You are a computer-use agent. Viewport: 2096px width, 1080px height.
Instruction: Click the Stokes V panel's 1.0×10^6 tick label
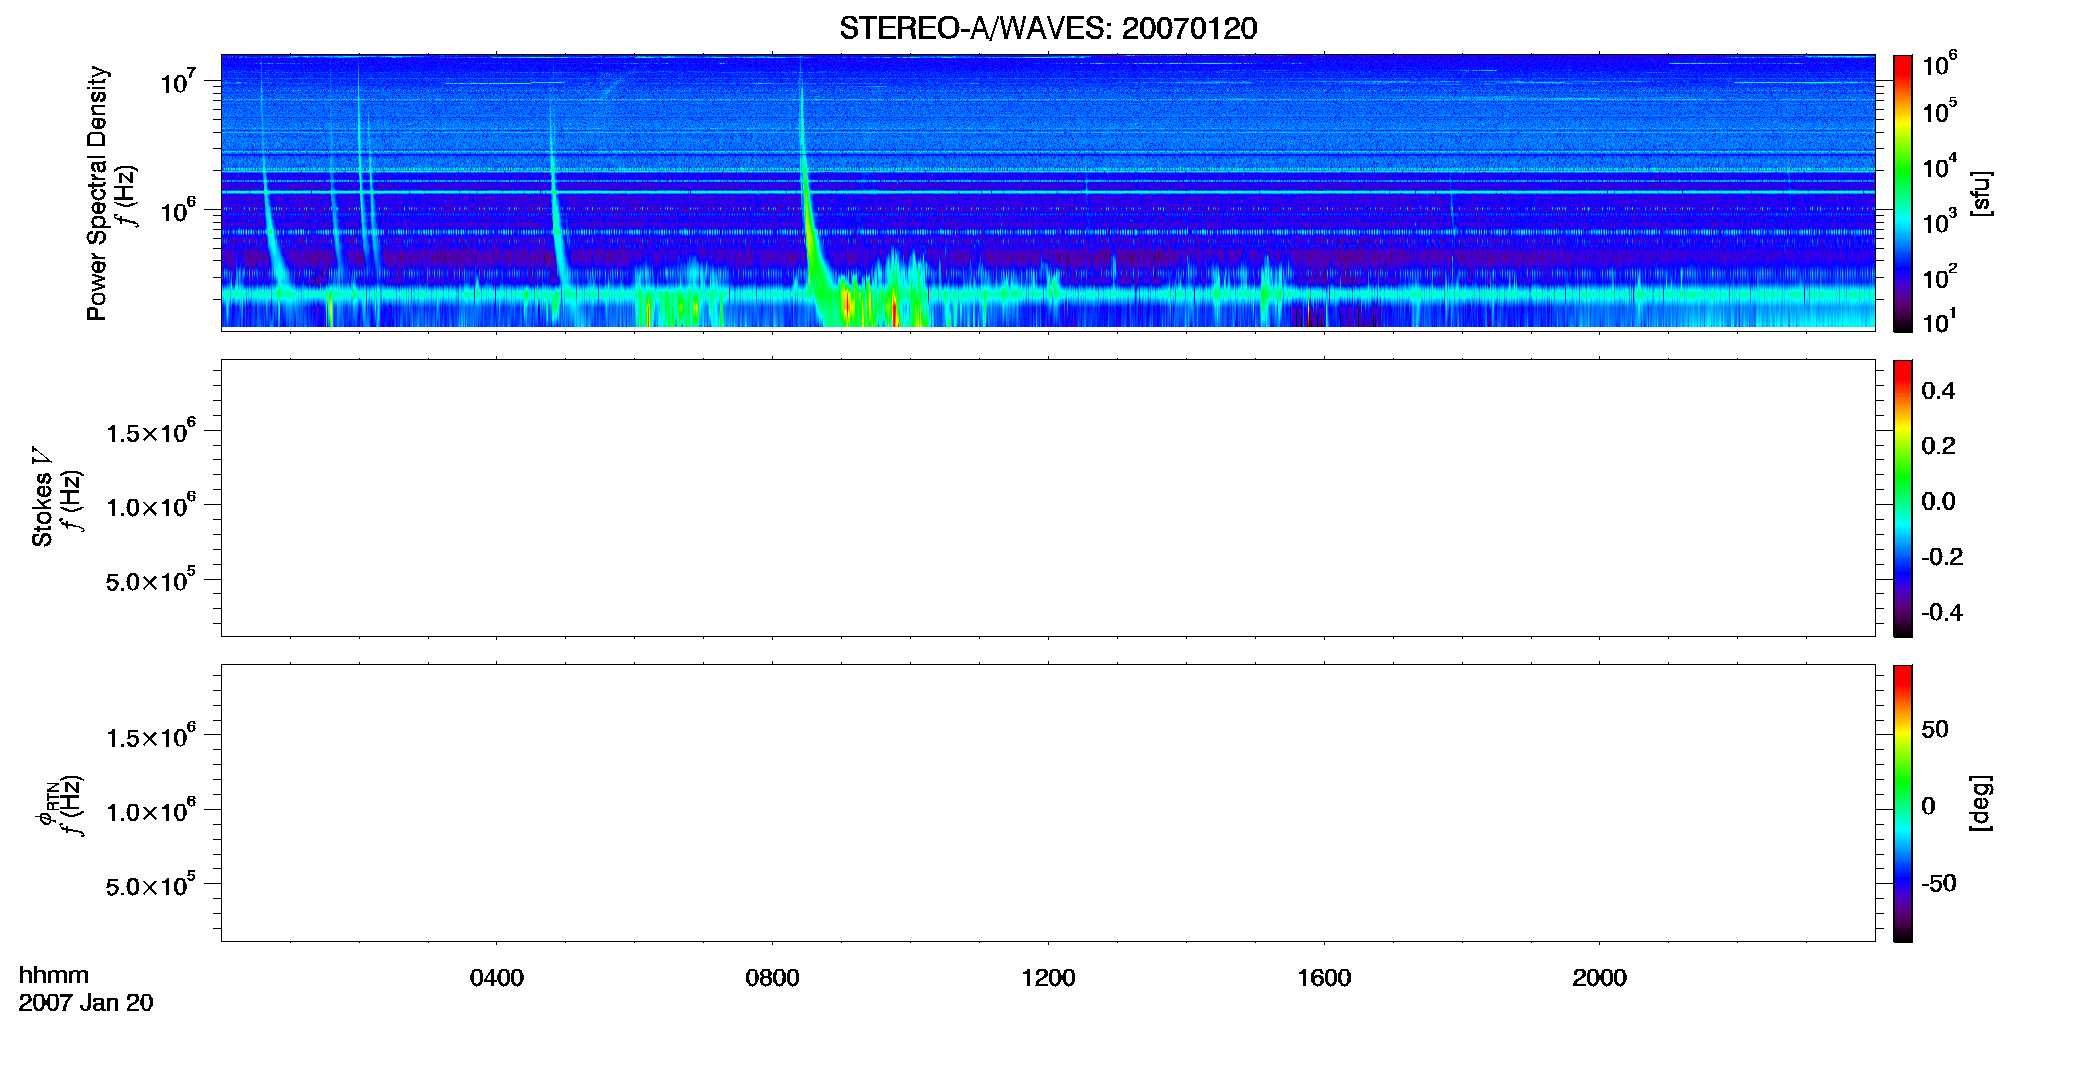click(151, 505)
